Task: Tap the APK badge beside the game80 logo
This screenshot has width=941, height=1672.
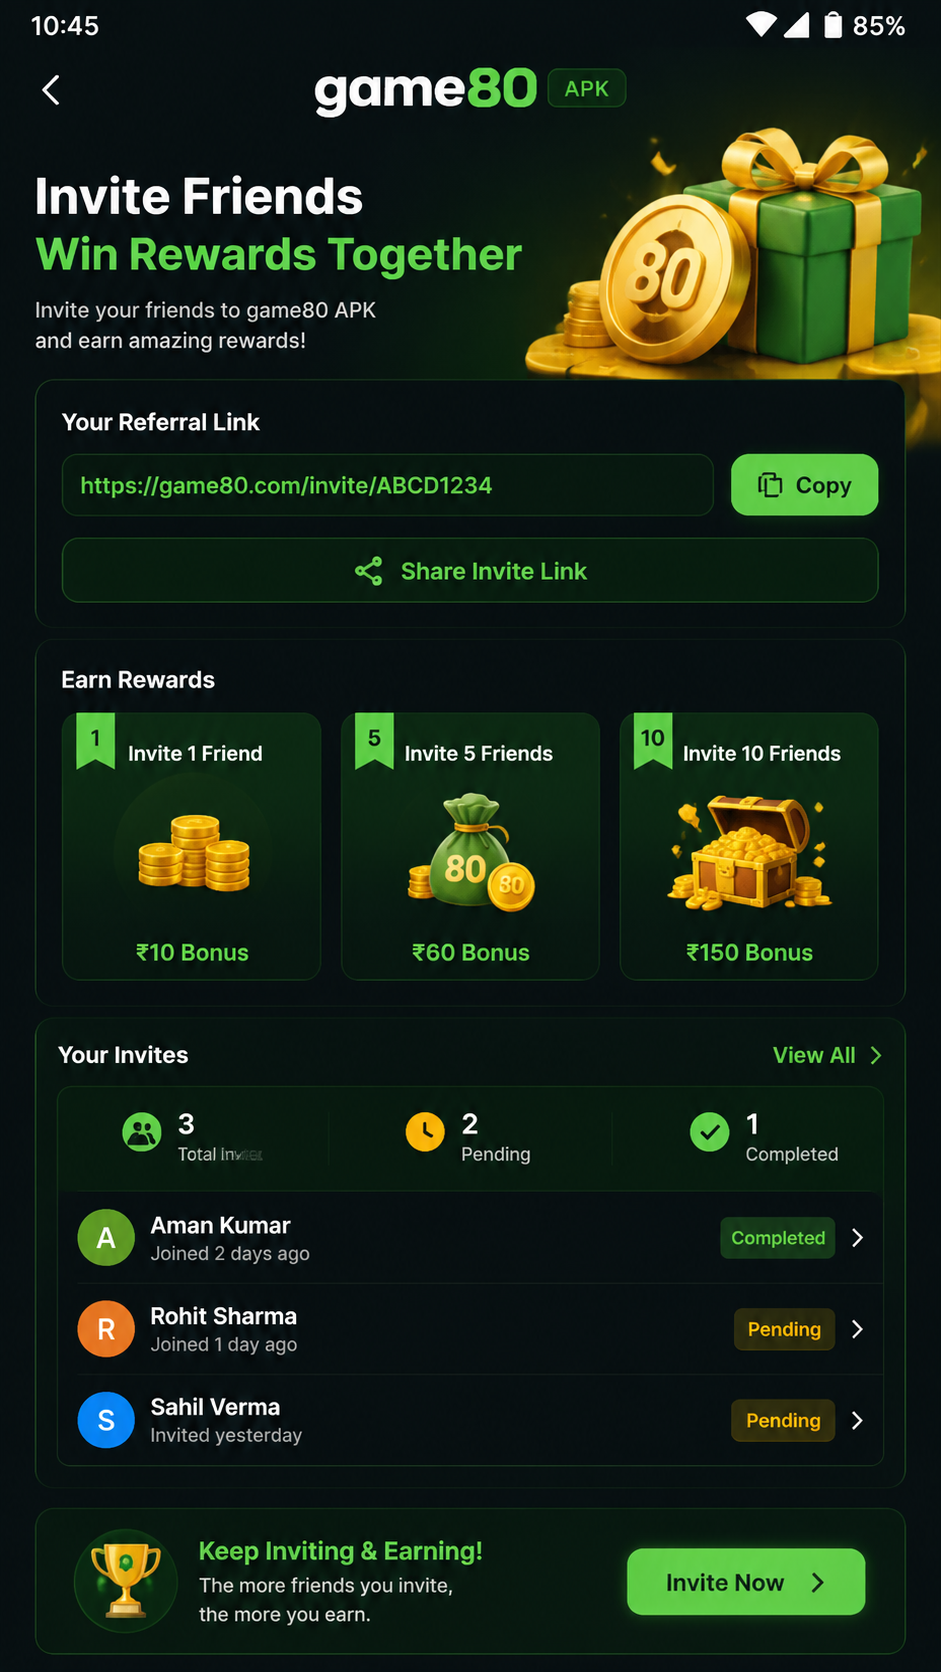Action: pyautogui.click(x=587, y=89)
